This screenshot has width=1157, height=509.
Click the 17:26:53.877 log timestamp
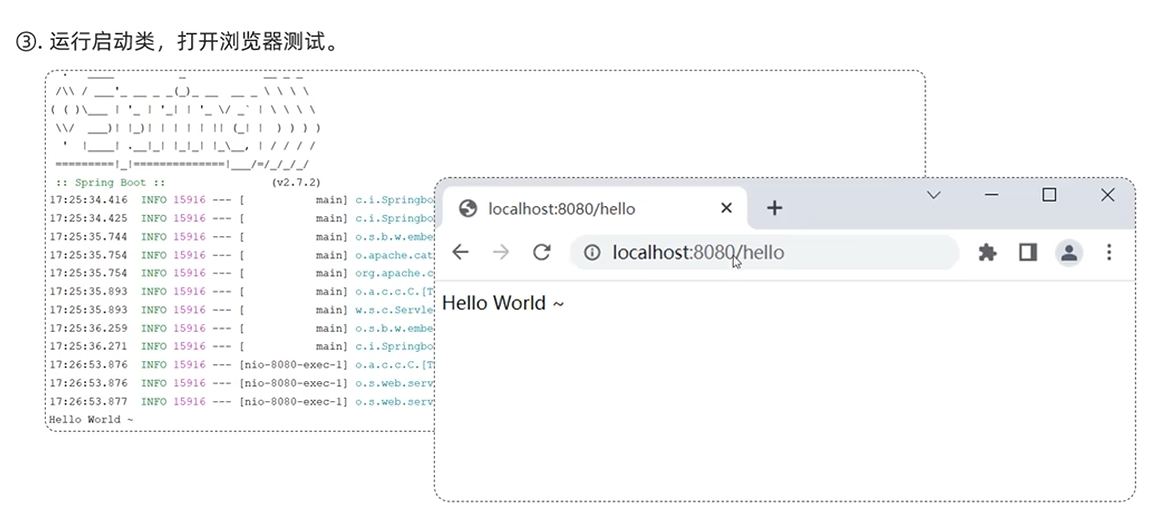[88, 401]
